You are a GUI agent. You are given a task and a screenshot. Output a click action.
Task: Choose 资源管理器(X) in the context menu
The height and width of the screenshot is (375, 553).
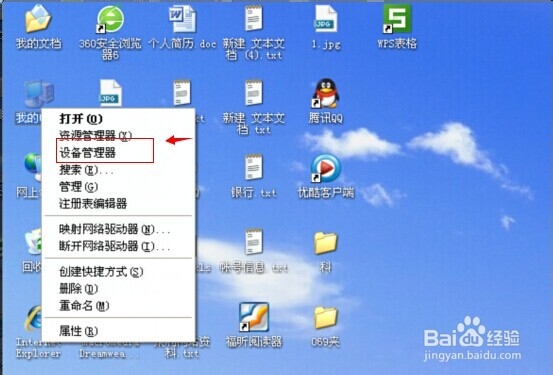118,135
